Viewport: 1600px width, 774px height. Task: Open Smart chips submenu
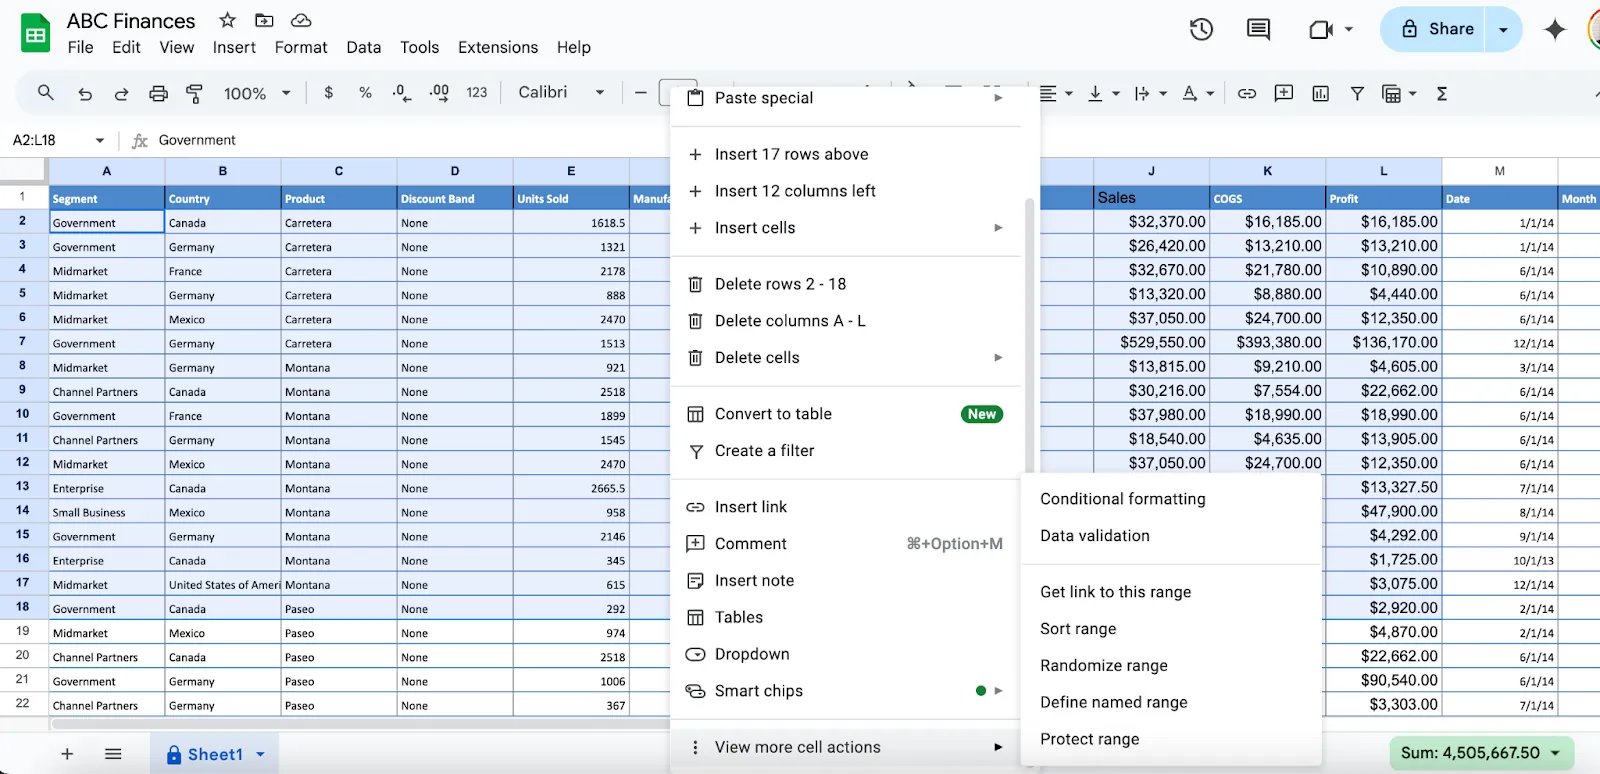pos(846,691)
